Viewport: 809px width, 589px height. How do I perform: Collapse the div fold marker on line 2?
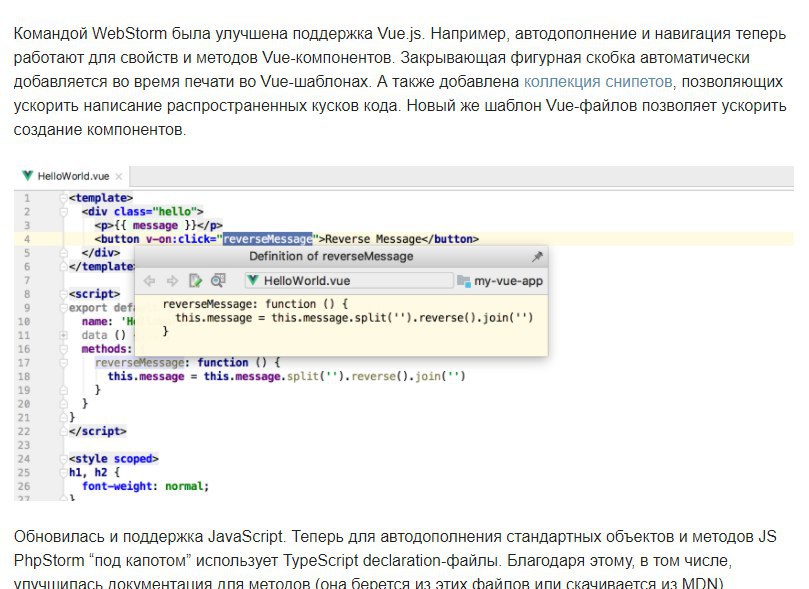(63, 211)
